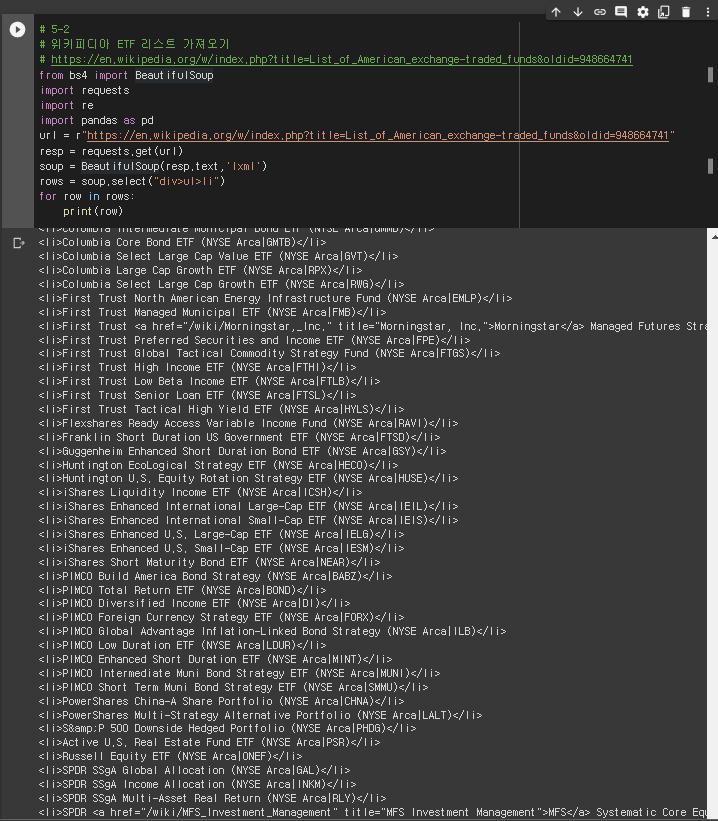
Task: Click output row 'Russell Equity ETF'
Action: 170,757
